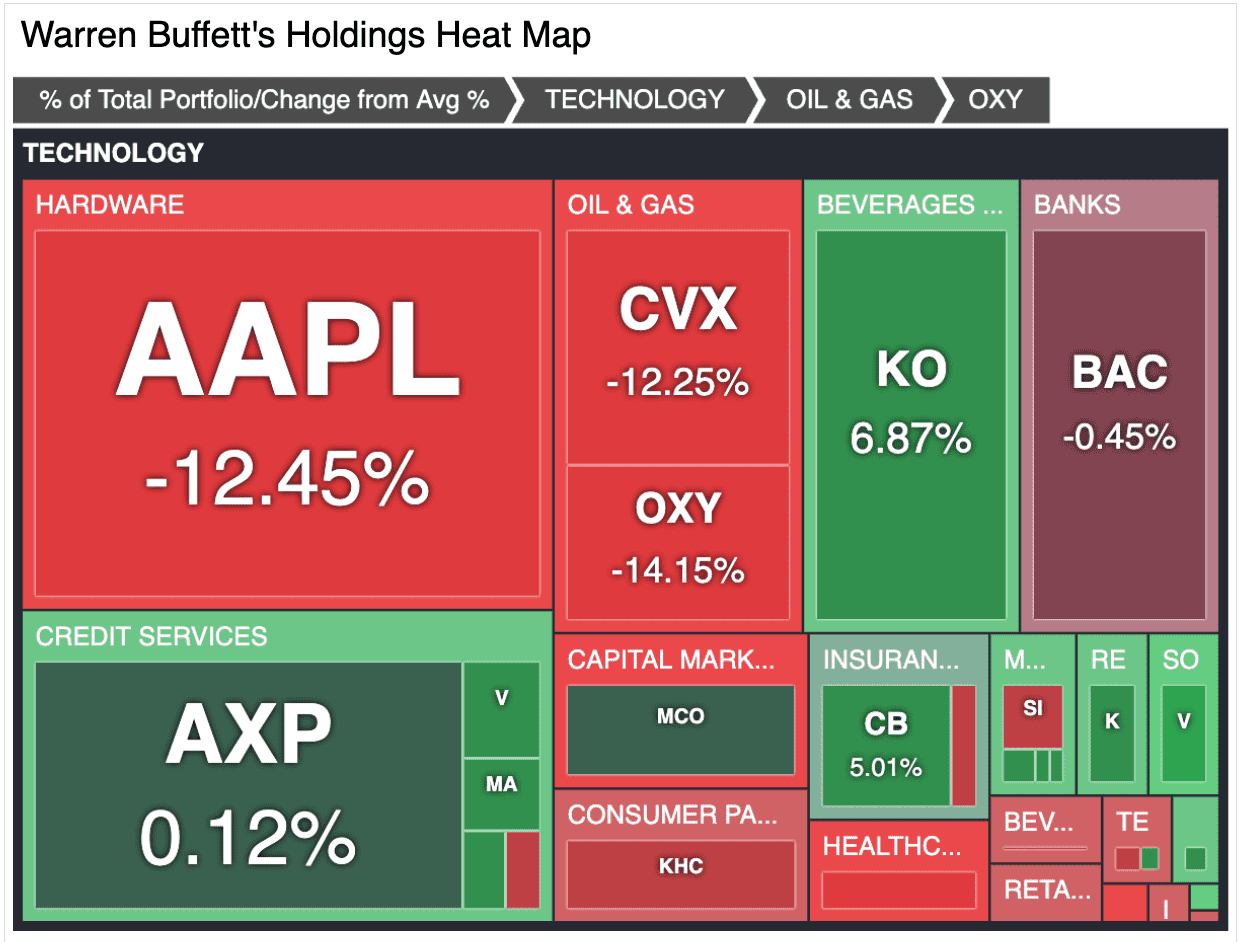Click the TECHNOLOGY breadcrumb item

(634, 100)
